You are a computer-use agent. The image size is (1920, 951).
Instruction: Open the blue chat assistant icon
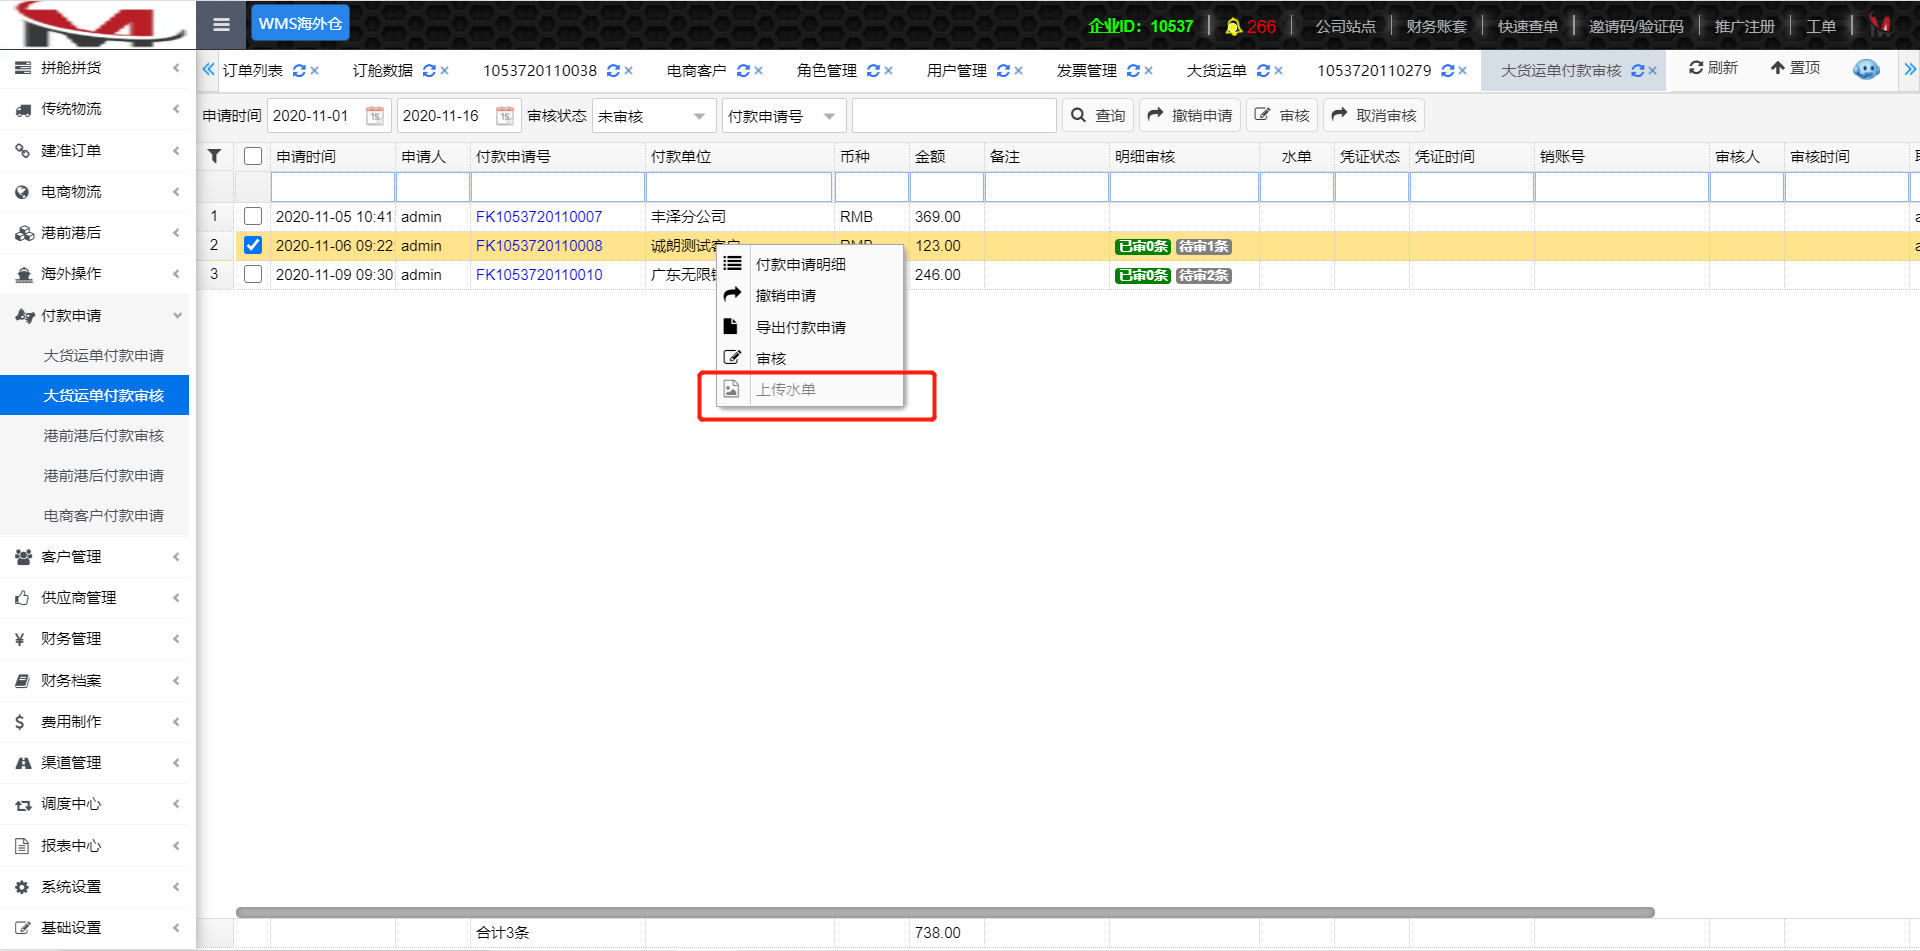[x=1866, y=69]
